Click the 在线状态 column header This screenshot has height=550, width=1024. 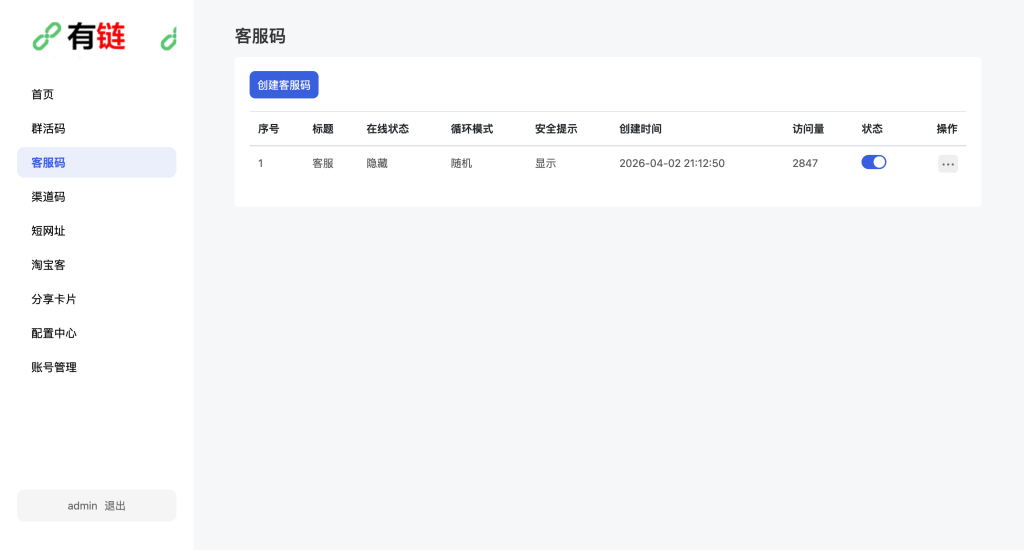click(387, 129)
